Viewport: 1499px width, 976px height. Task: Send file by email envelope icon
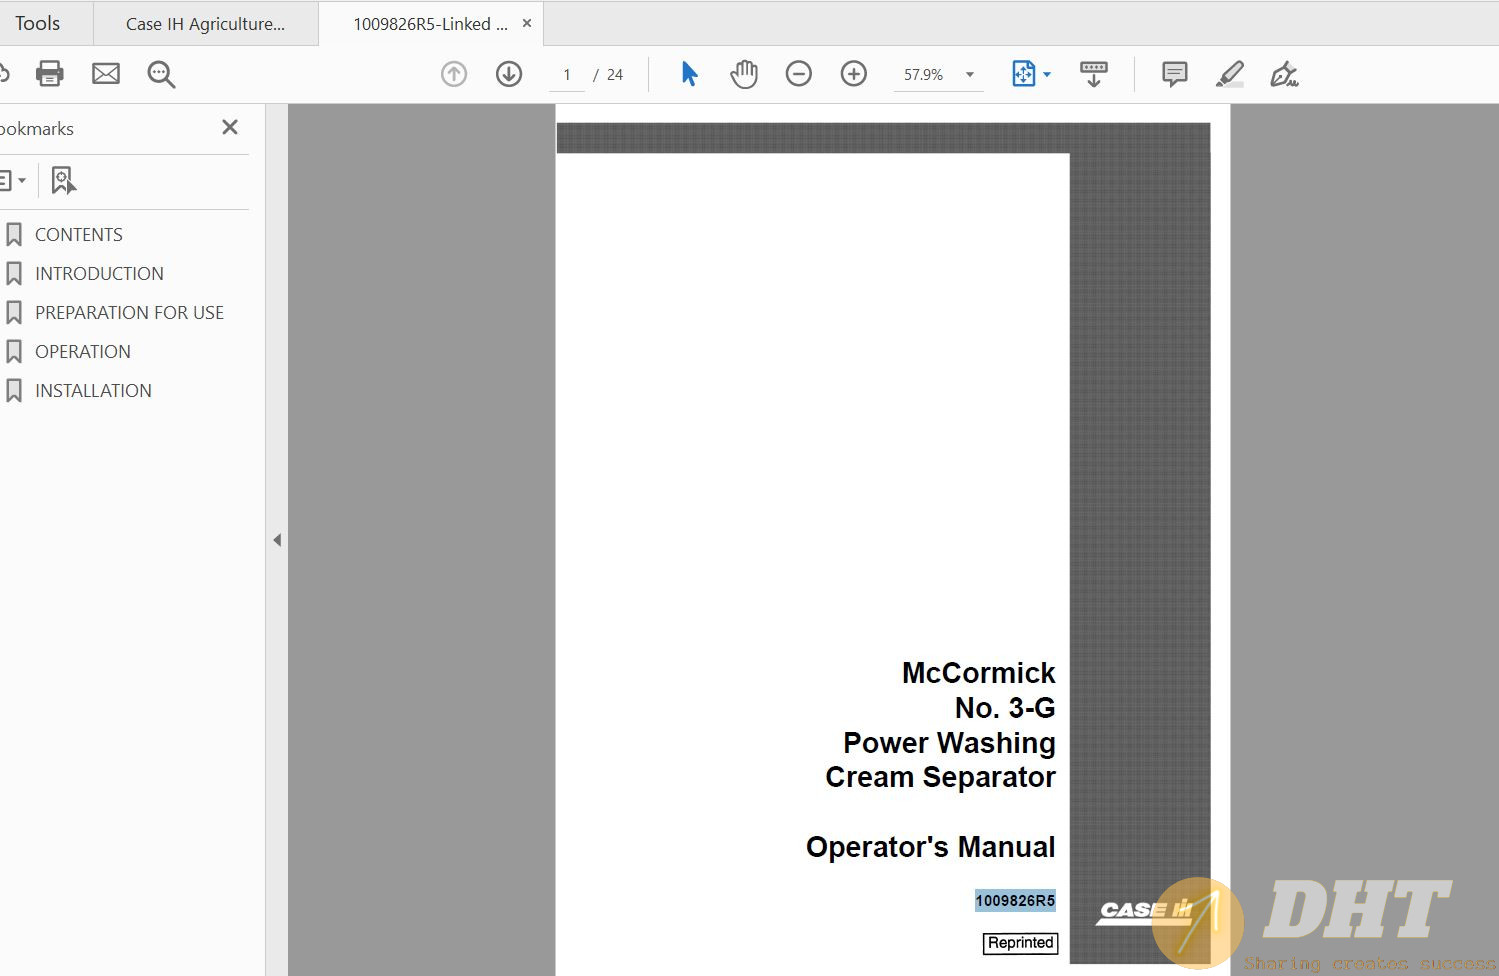pyautogui.click(x=106, y=74)
